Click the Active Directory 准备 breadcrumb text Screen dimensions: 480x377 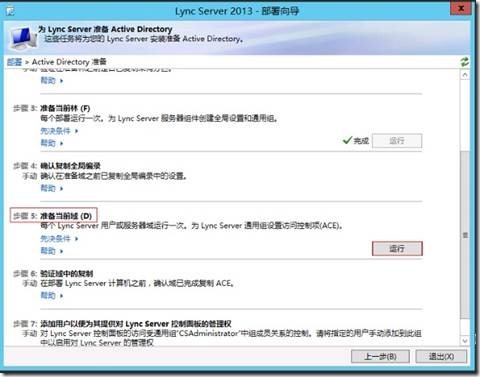(x=69, y=62)
